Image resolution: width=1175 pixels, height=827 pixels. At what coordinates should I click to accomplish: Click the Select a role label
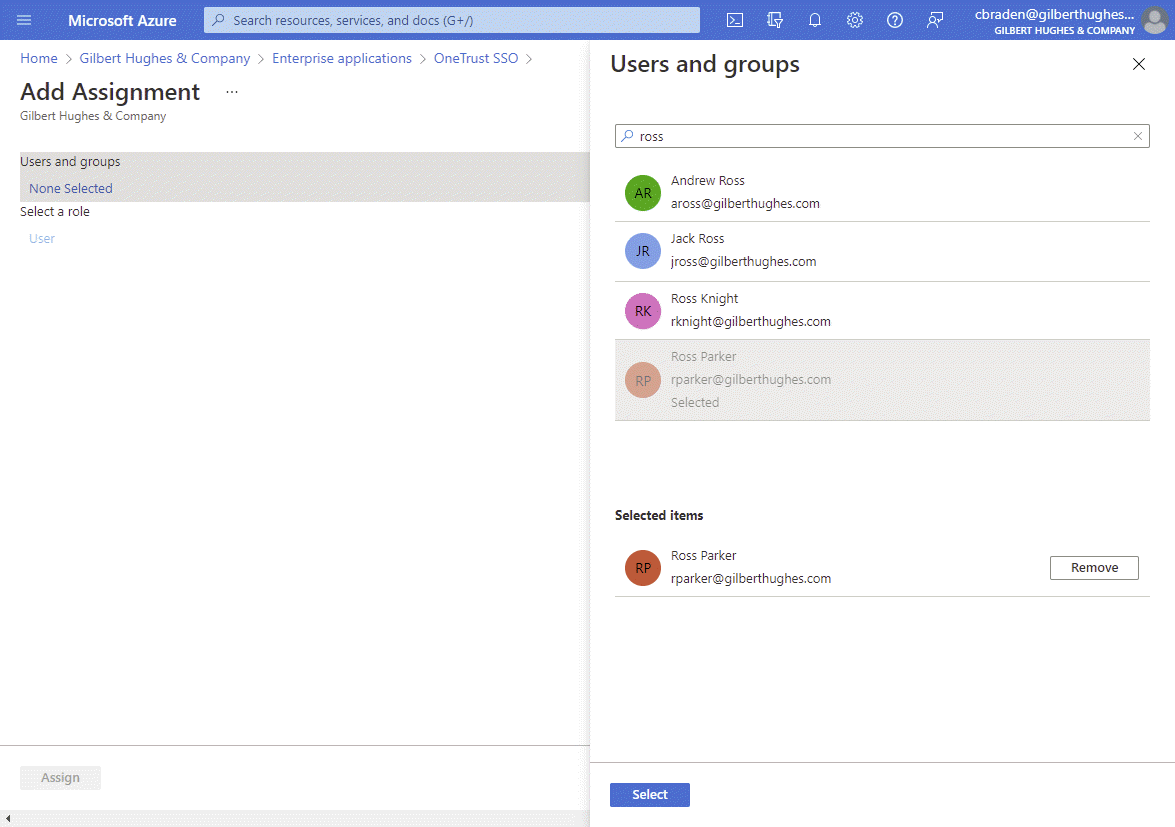(55, 212)
